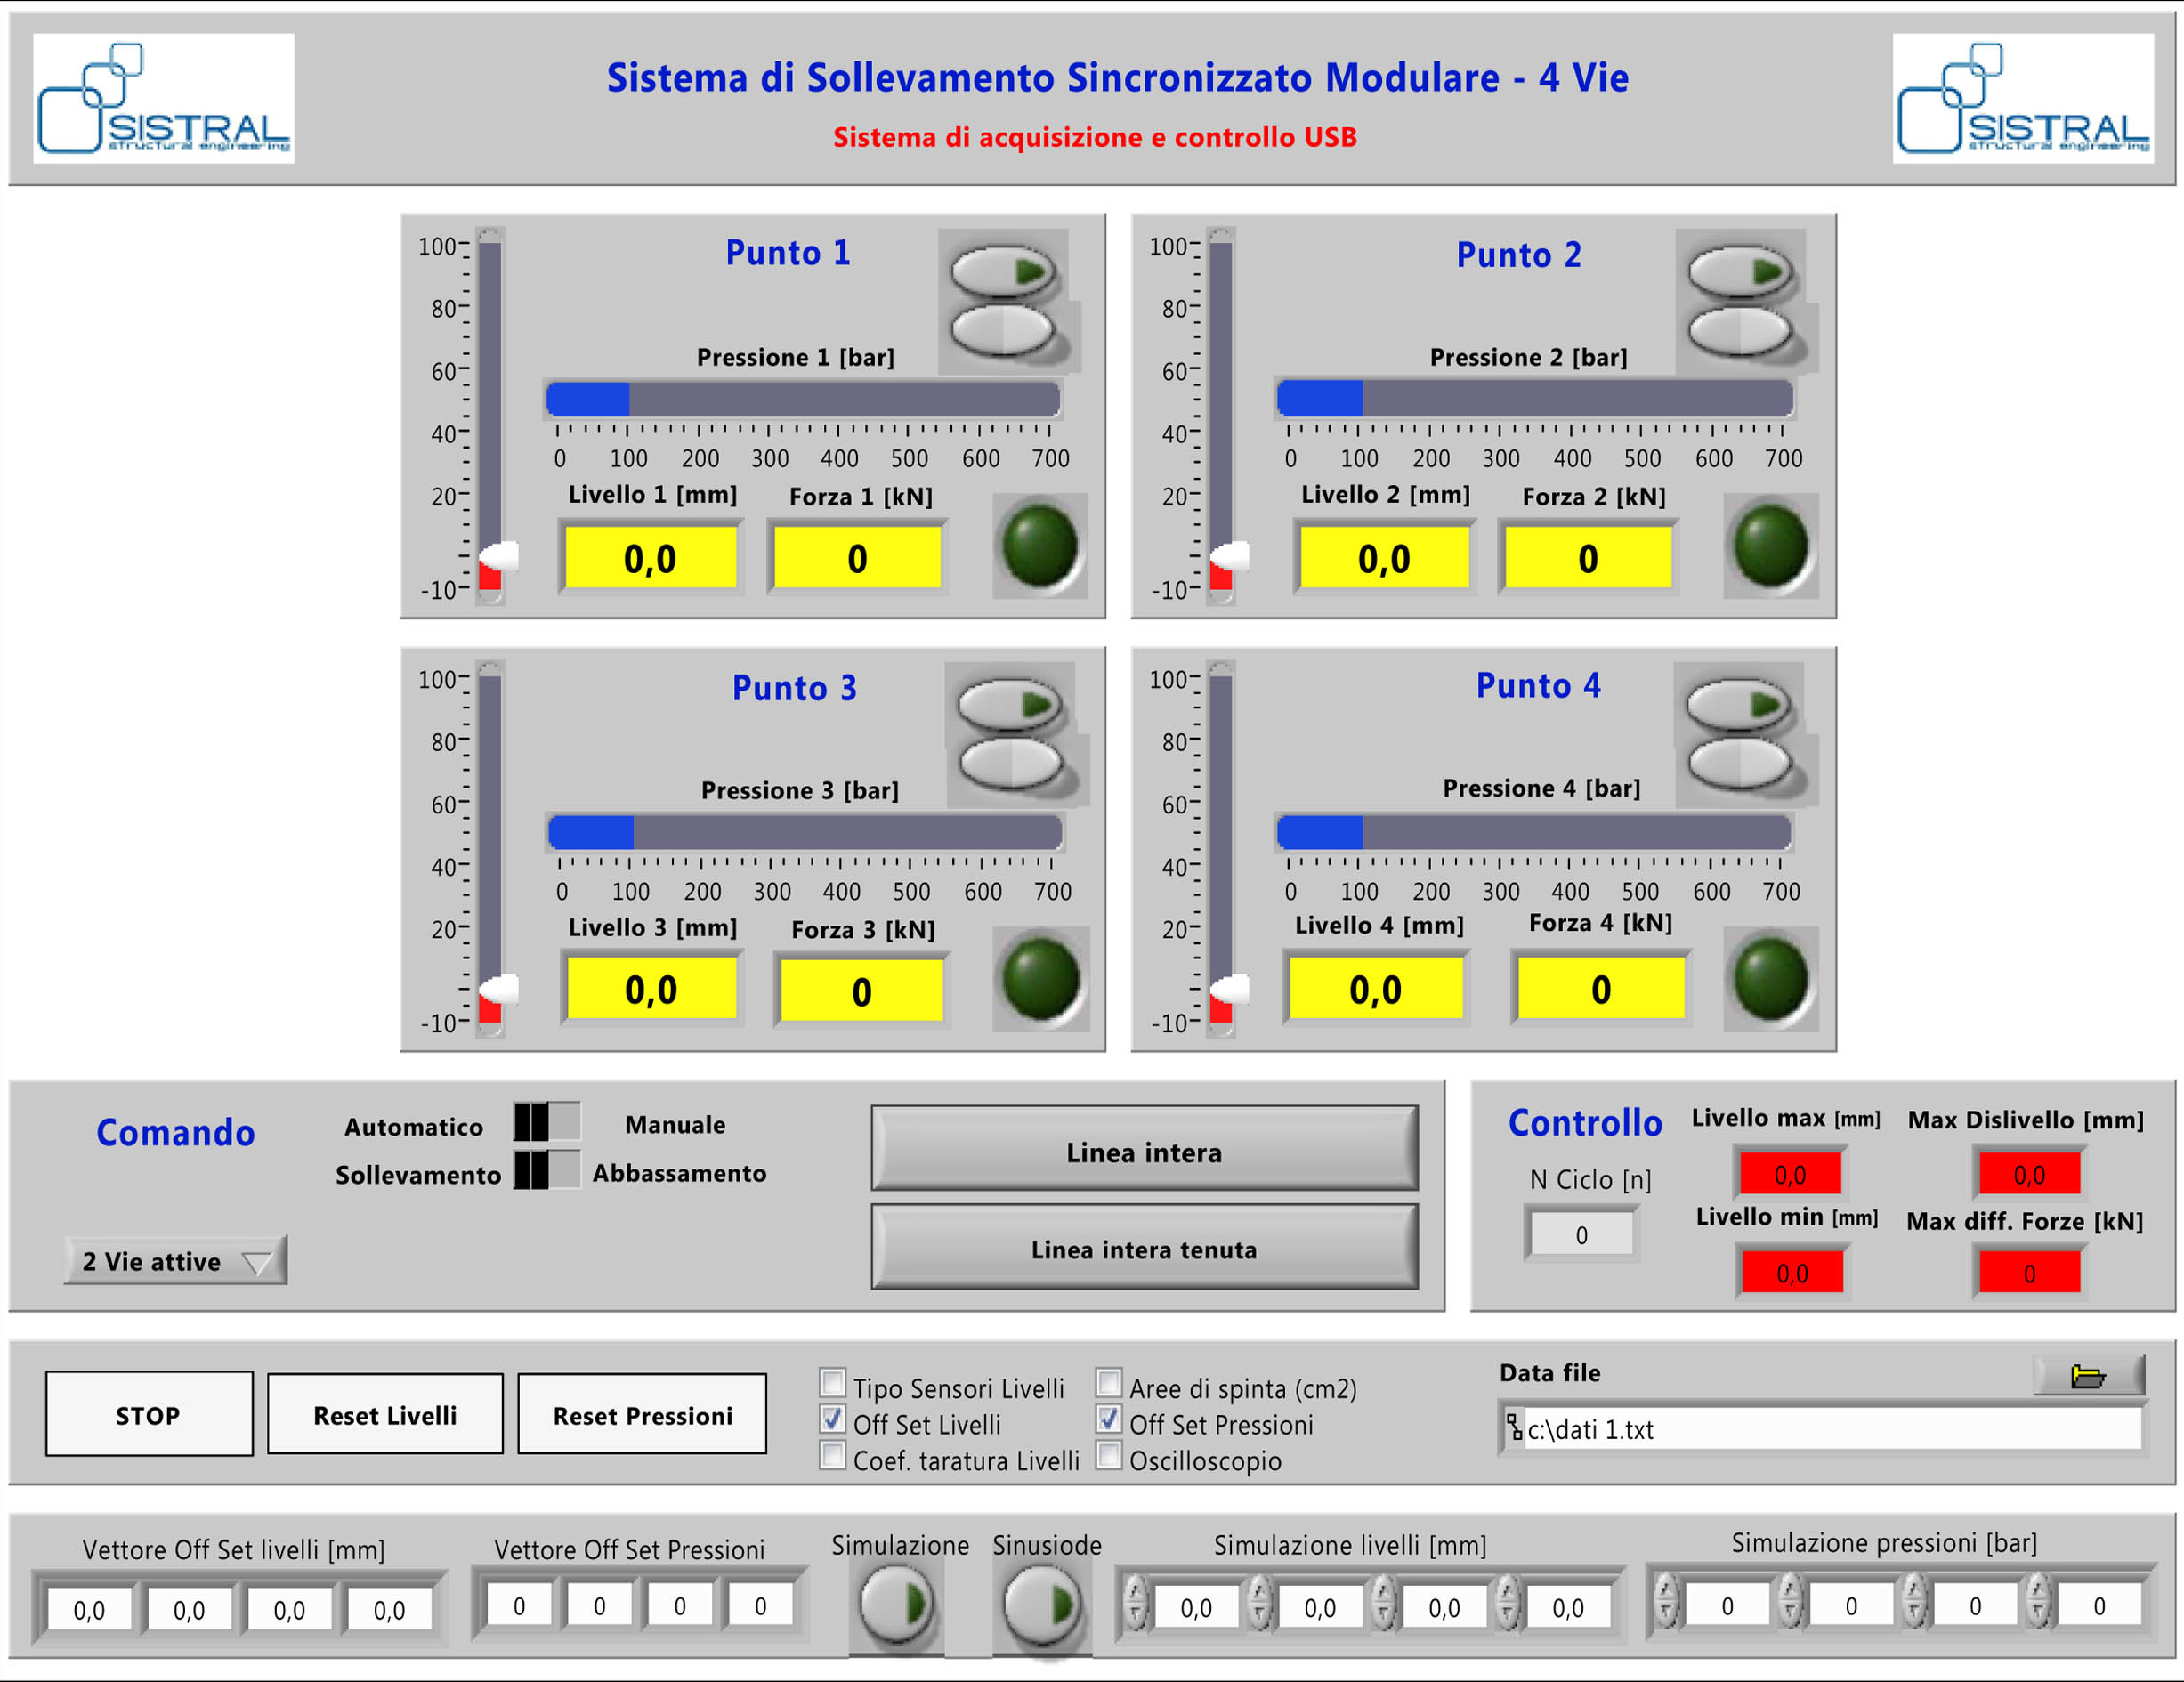Click the STOP button
Screen dimensions: 2184x1682
pyautogui.click(x=149, y=1413)
